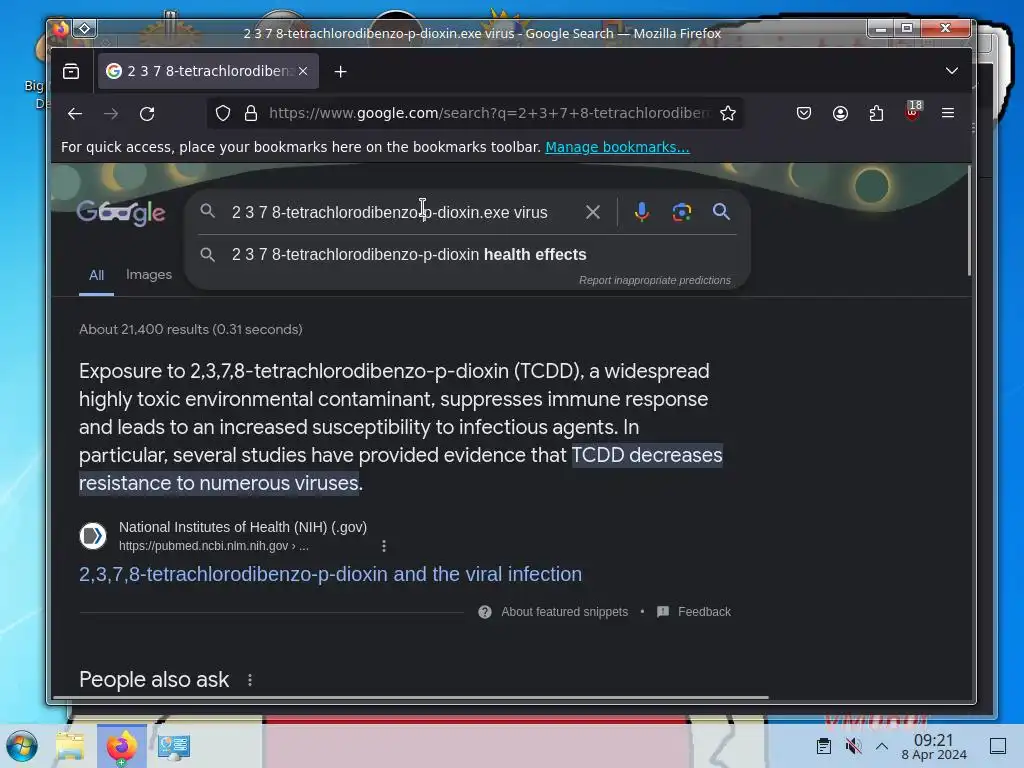This screenshot has width=1024, height=768.
Task: Open NIH result options three-dot menu
Action: (x=384, y=546)
